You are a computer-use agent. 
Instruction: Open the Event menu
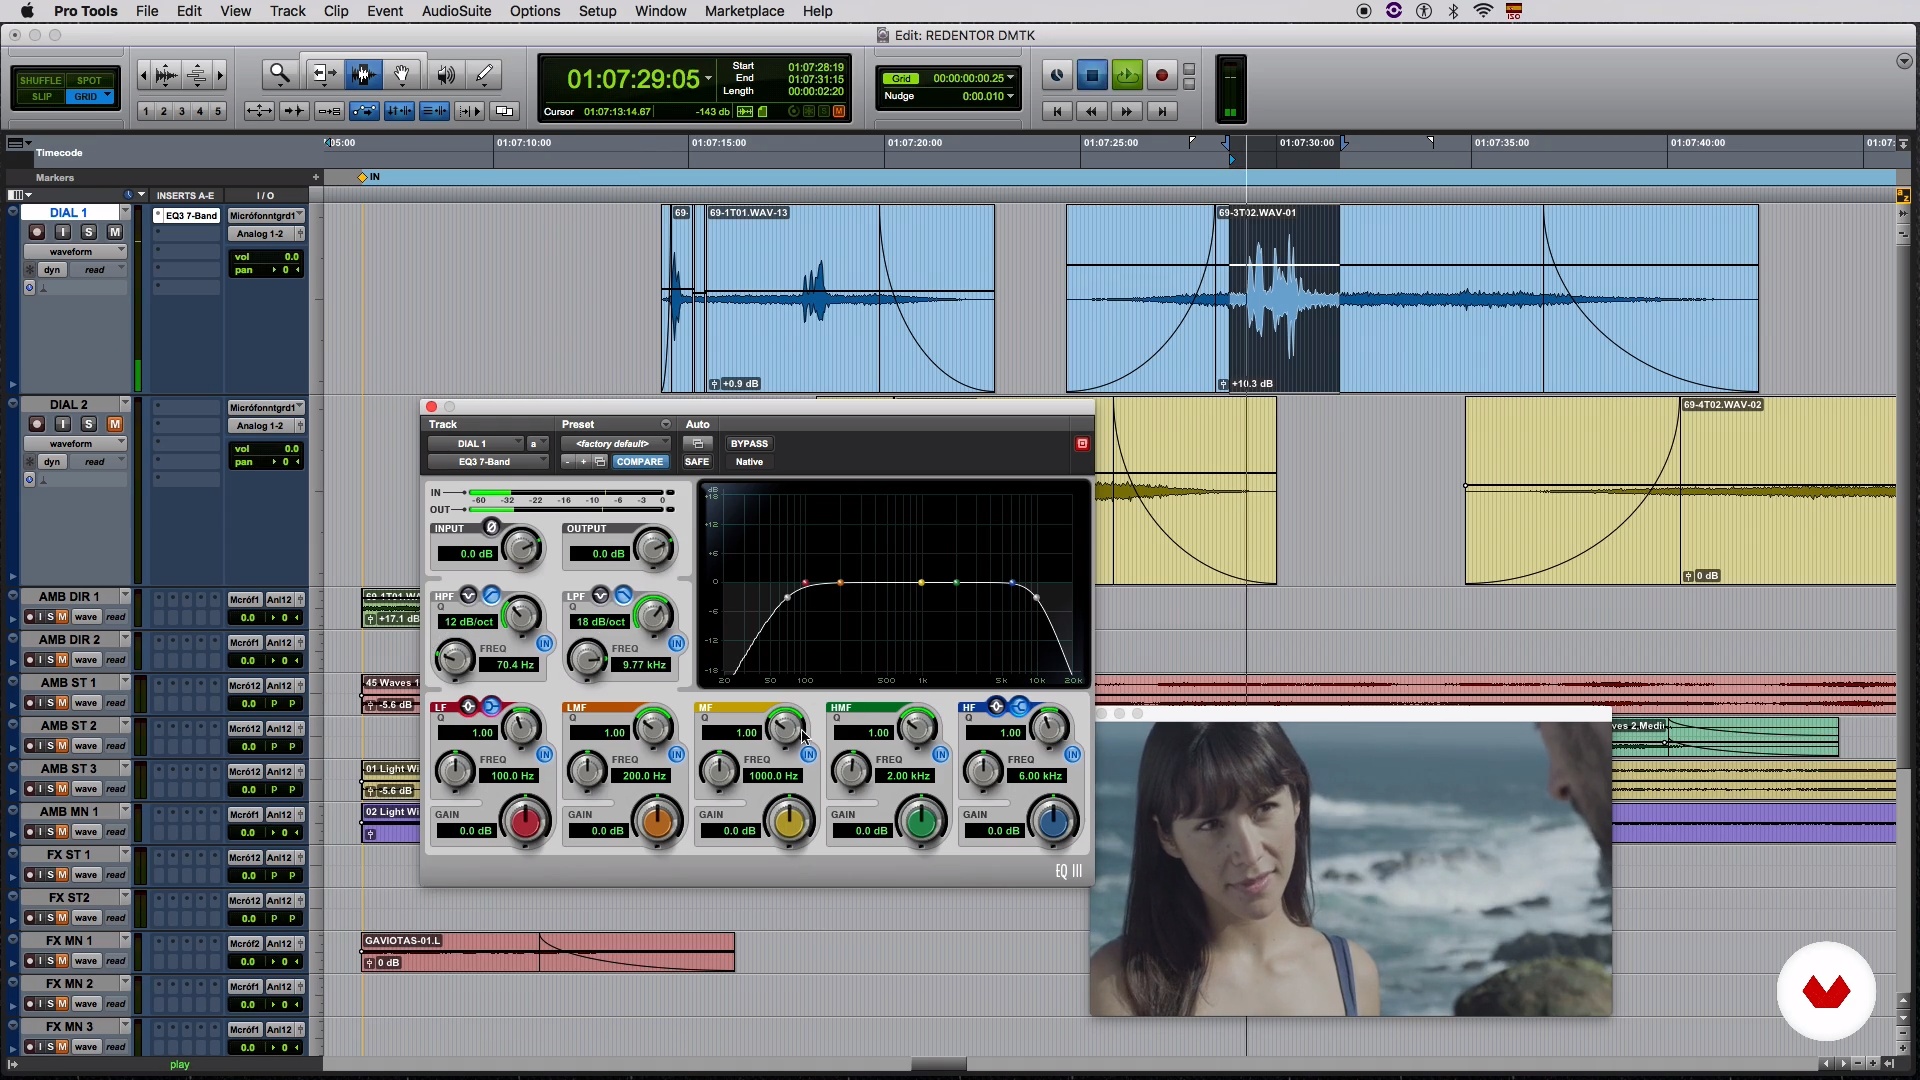[385, 11]
